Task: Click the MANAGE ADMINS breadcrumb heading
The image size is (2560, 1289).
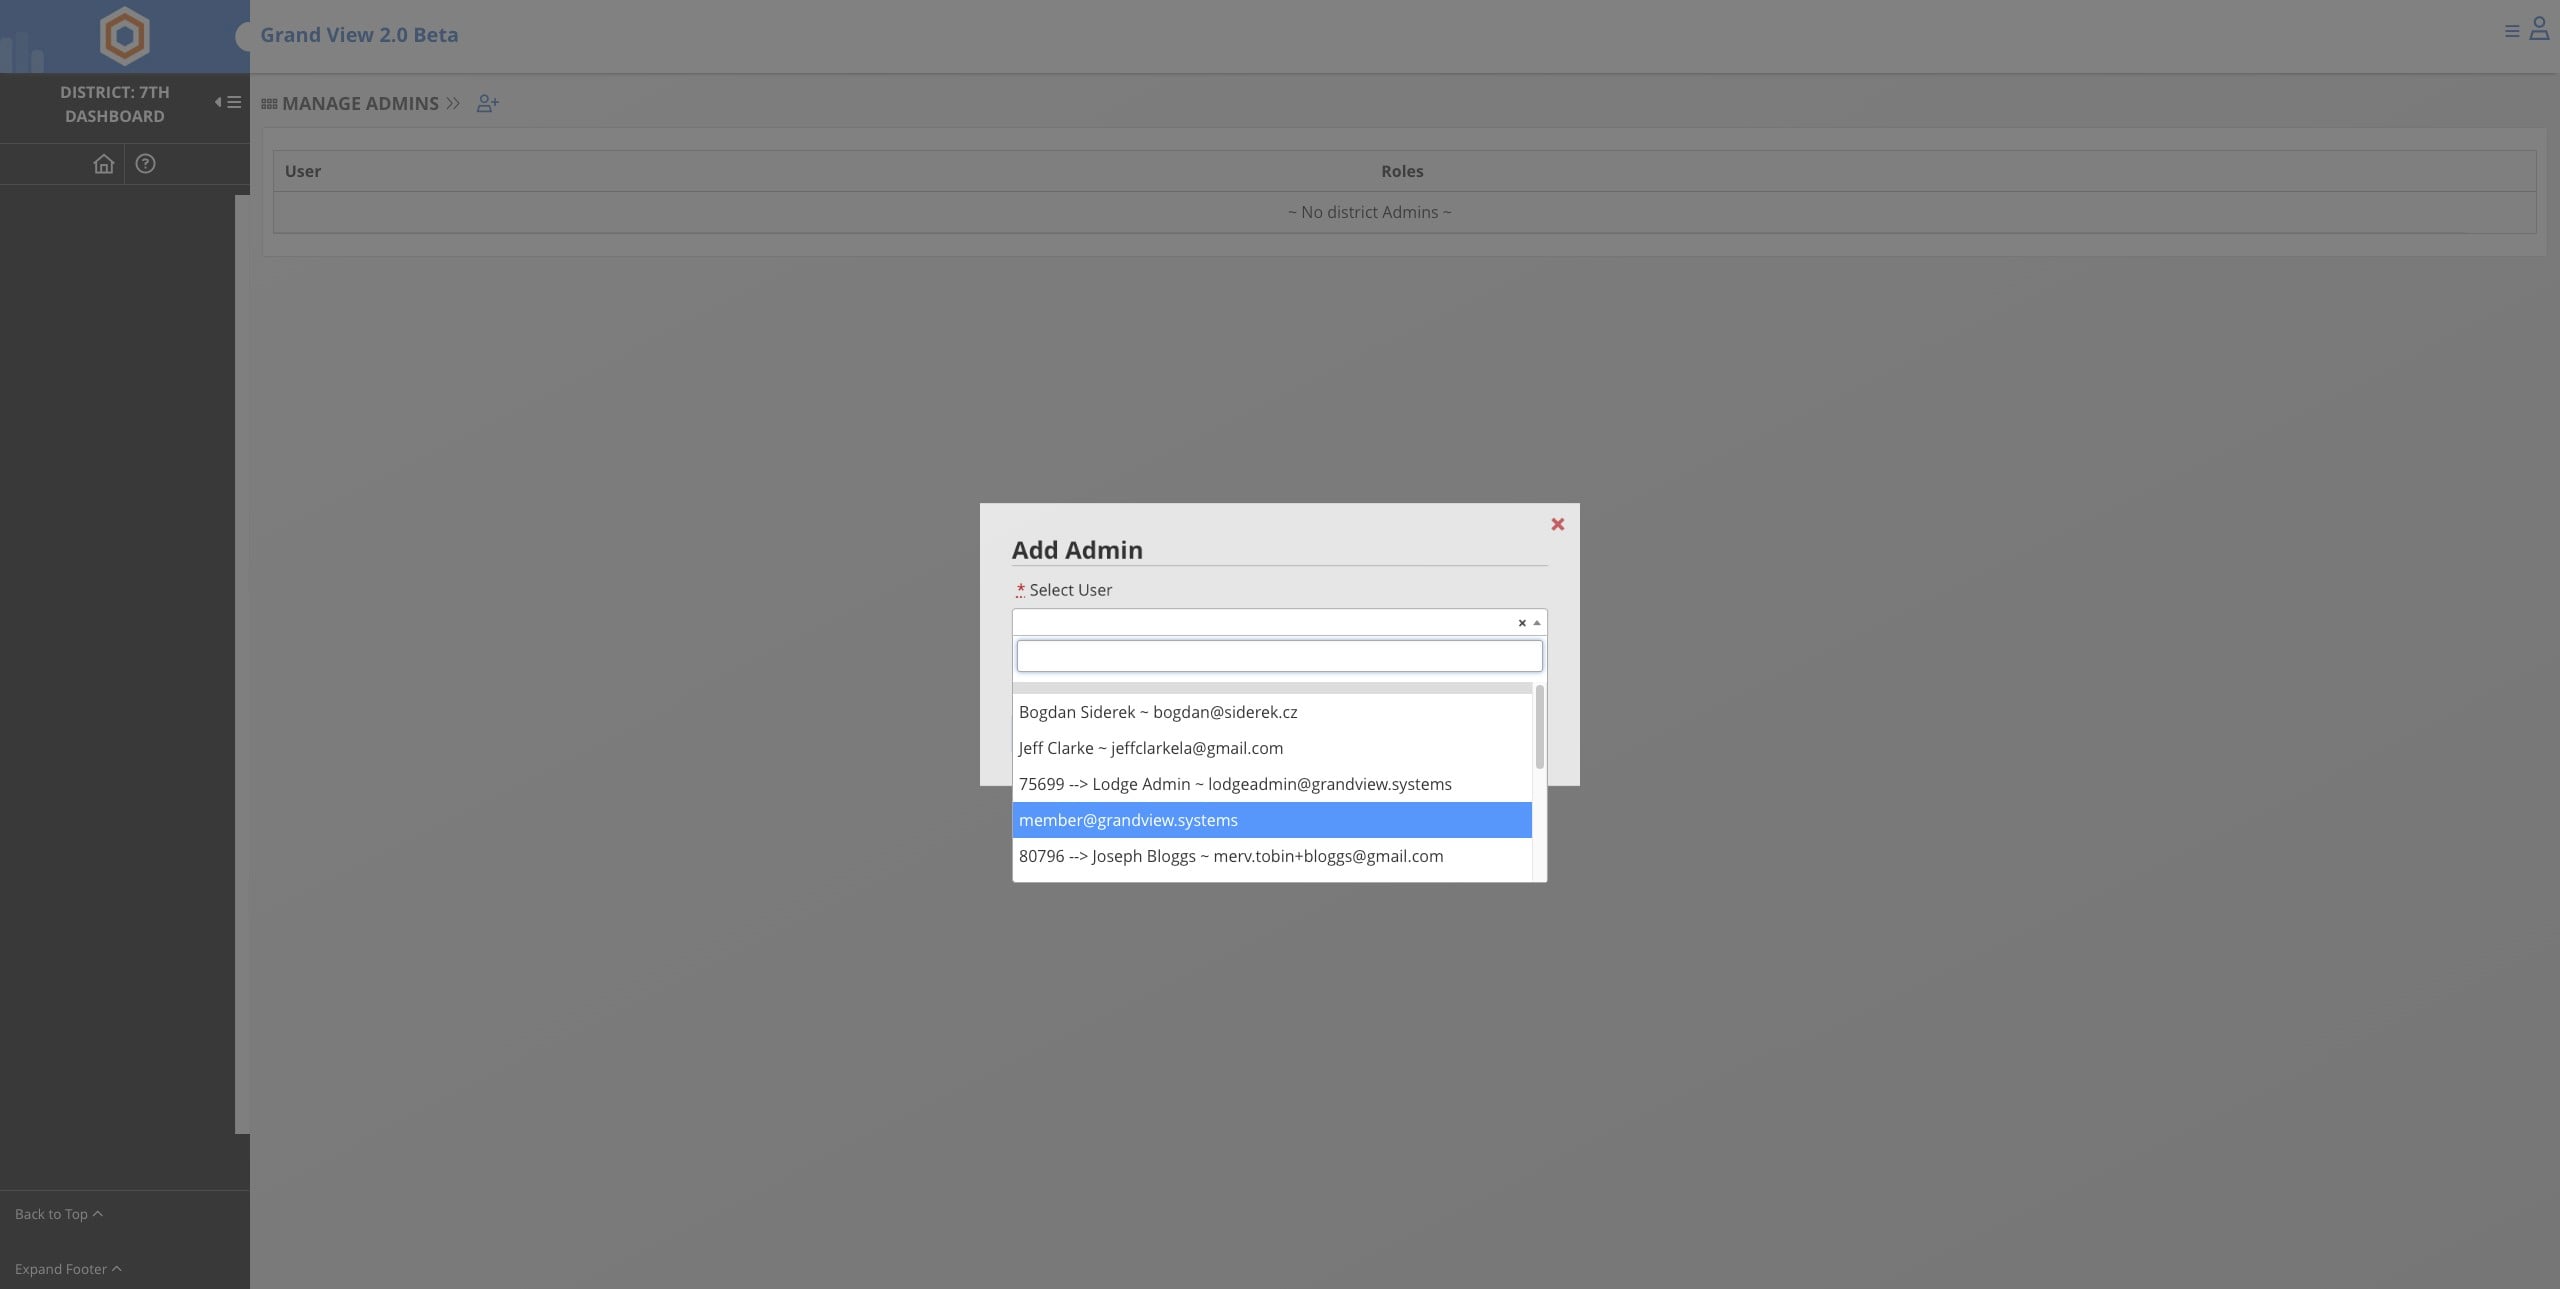Action: point(360,104)
